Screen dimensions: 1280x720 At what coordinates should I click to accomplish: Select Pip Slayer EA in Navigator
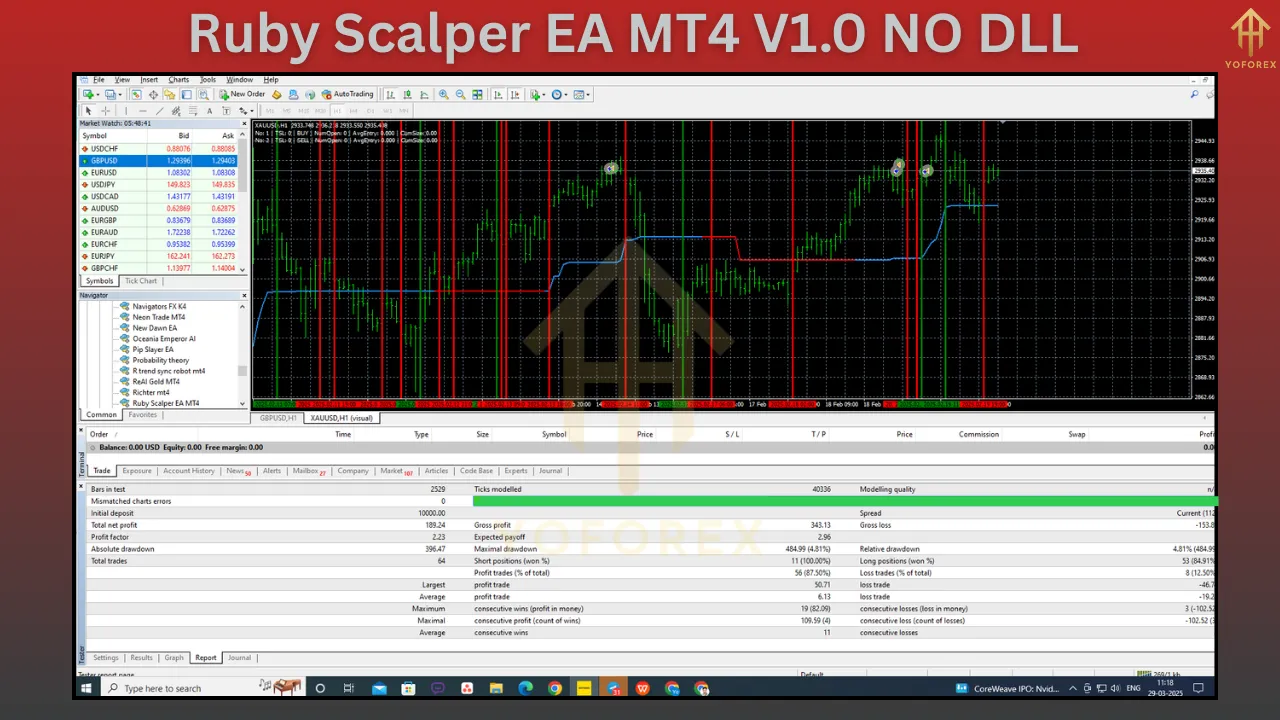[x=153, y=349]
